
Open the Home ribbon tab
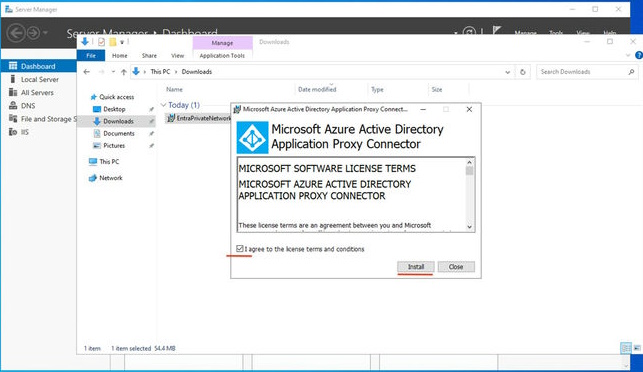(120, 55)
